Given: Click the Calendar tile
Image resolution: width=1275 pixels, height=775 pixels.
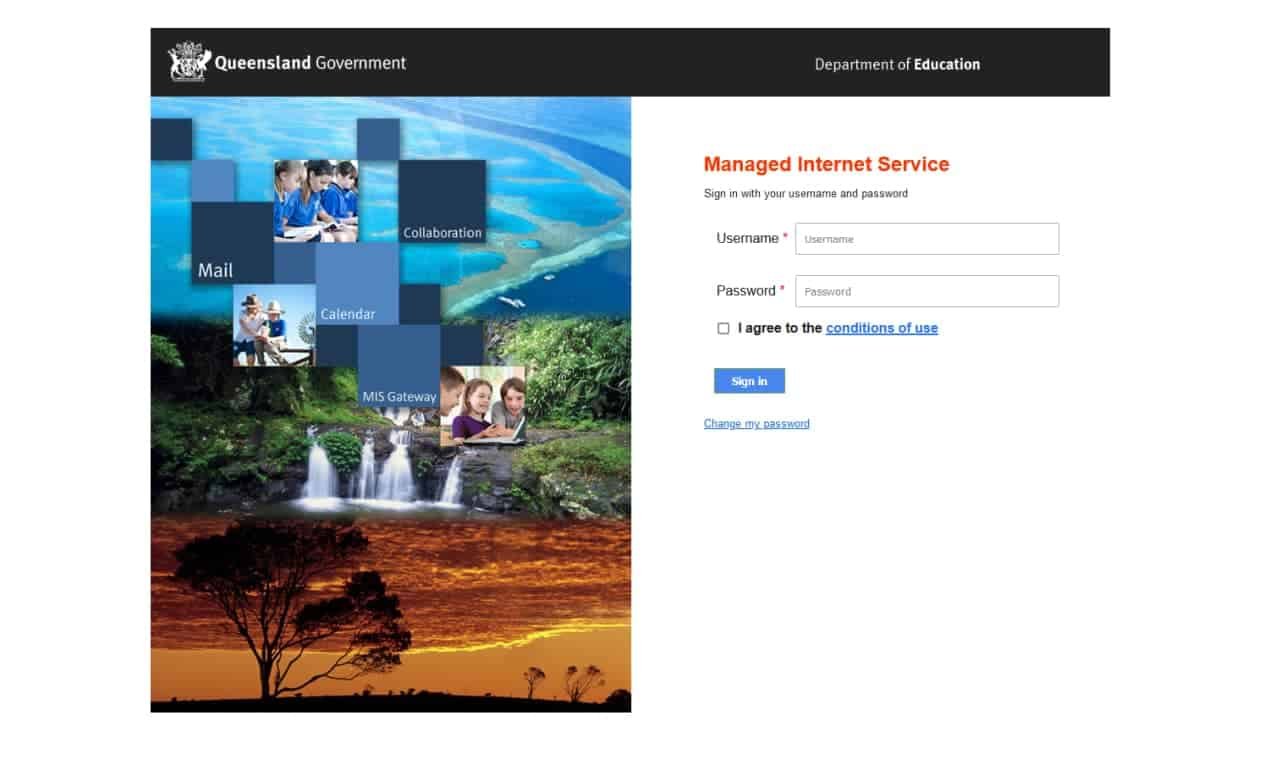Looking at the screenshot, I should pos(349,313).
